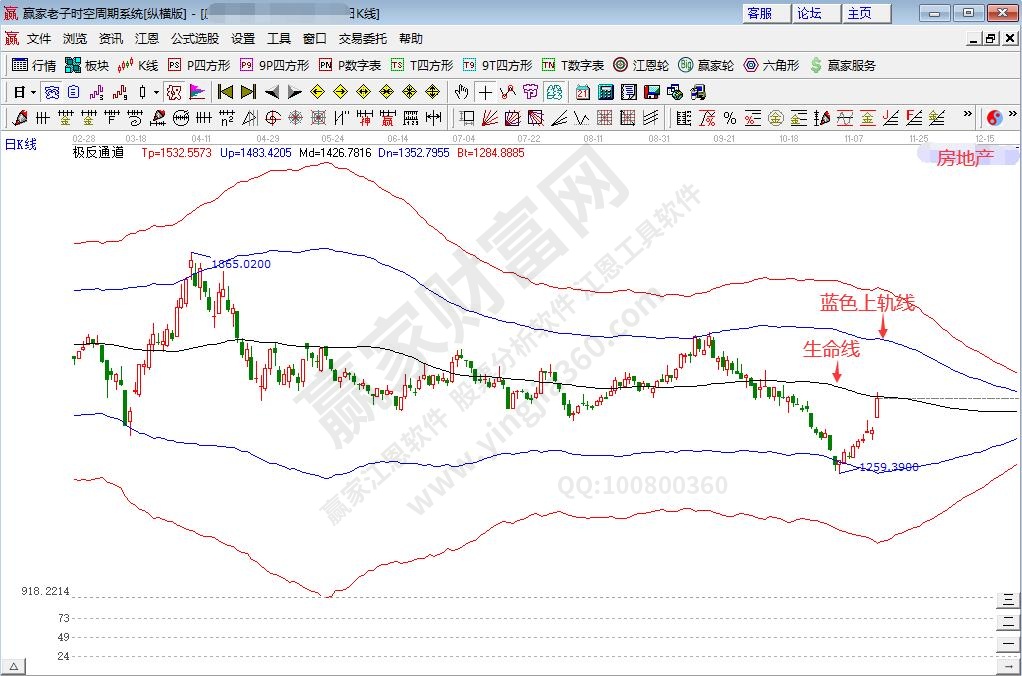Open the 六角形 hexagon tool
This screenshot has height=676, width=1022.
tap(771, 65)
